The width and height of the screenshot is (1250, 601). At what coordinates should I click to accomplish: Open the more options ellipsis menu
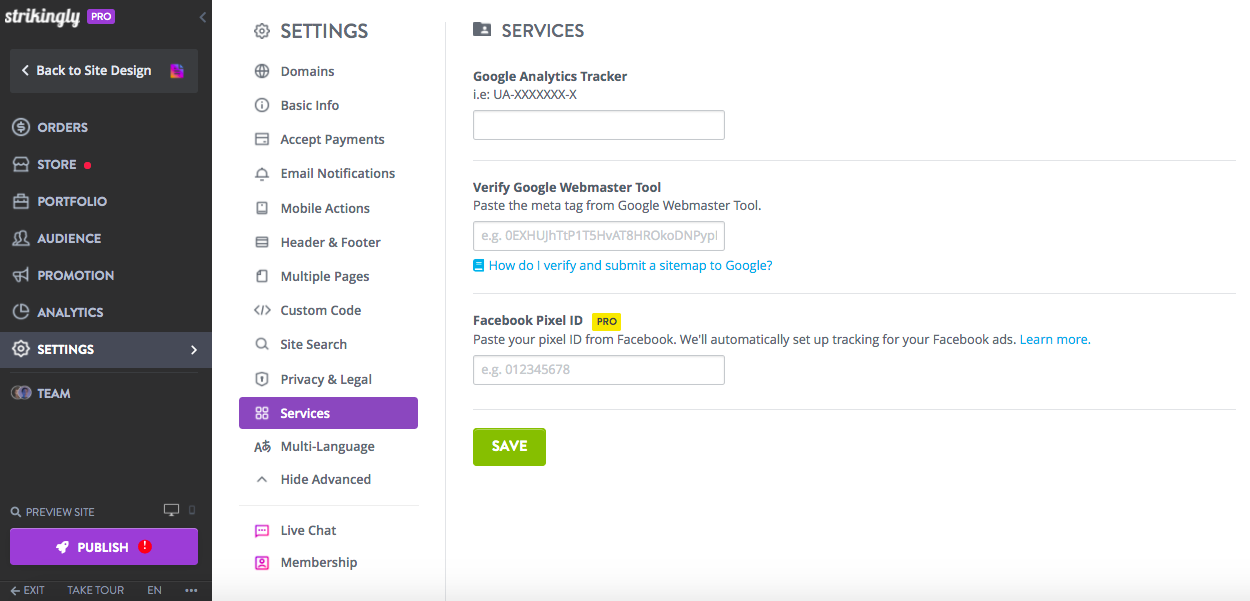pos(191,590)
